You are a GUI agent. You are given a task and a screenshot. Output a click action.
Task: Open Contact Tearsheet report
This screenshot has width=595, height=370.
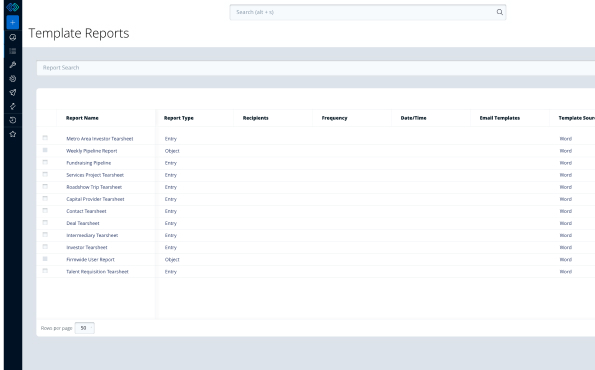pos(86,211)
